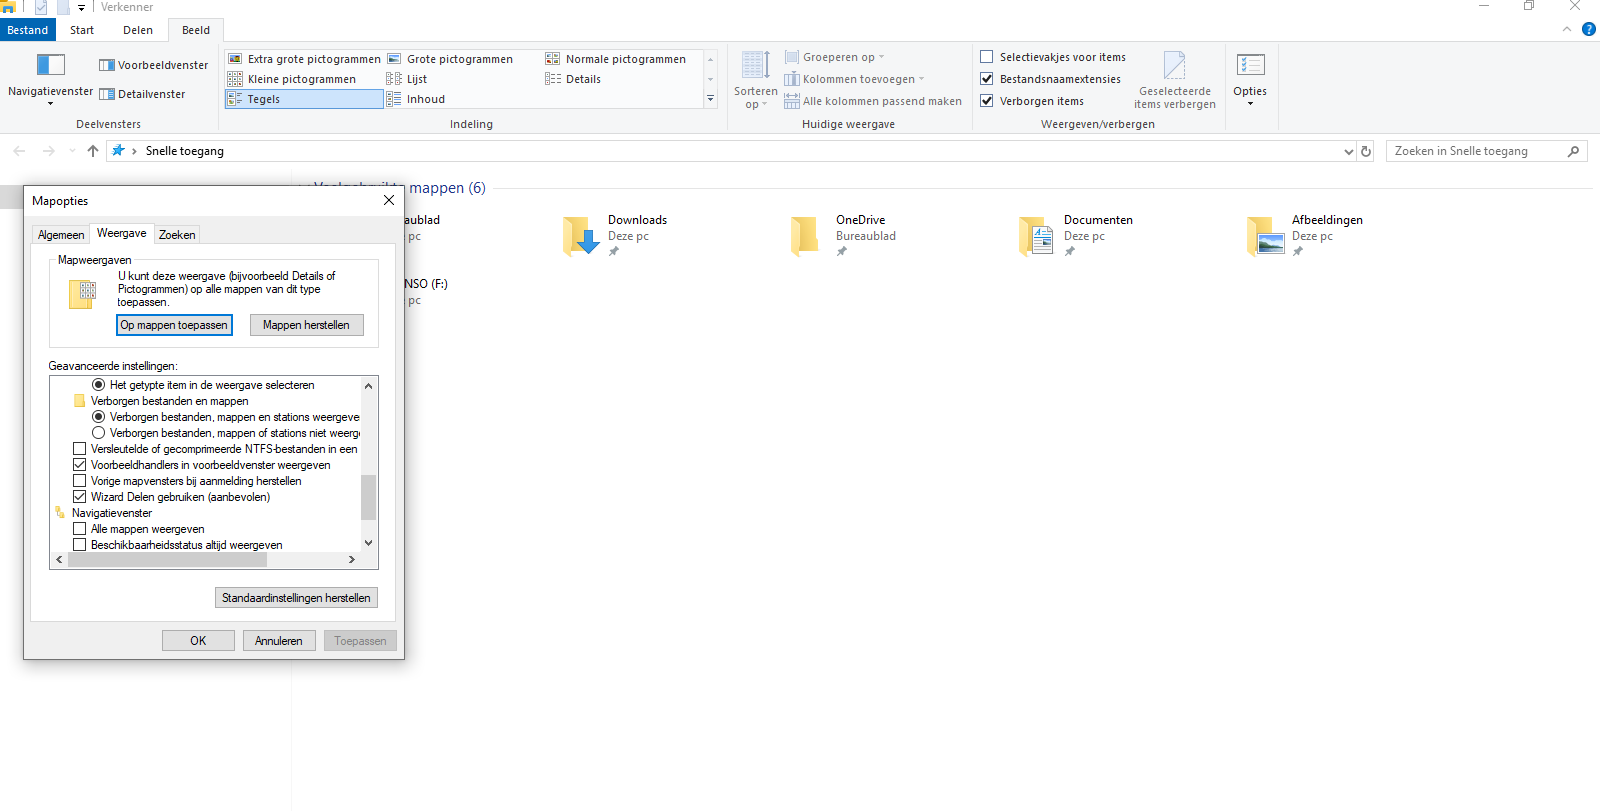1600x811 pixels.
Task: Go forward with the forward arrow
Action: (49, 151)
